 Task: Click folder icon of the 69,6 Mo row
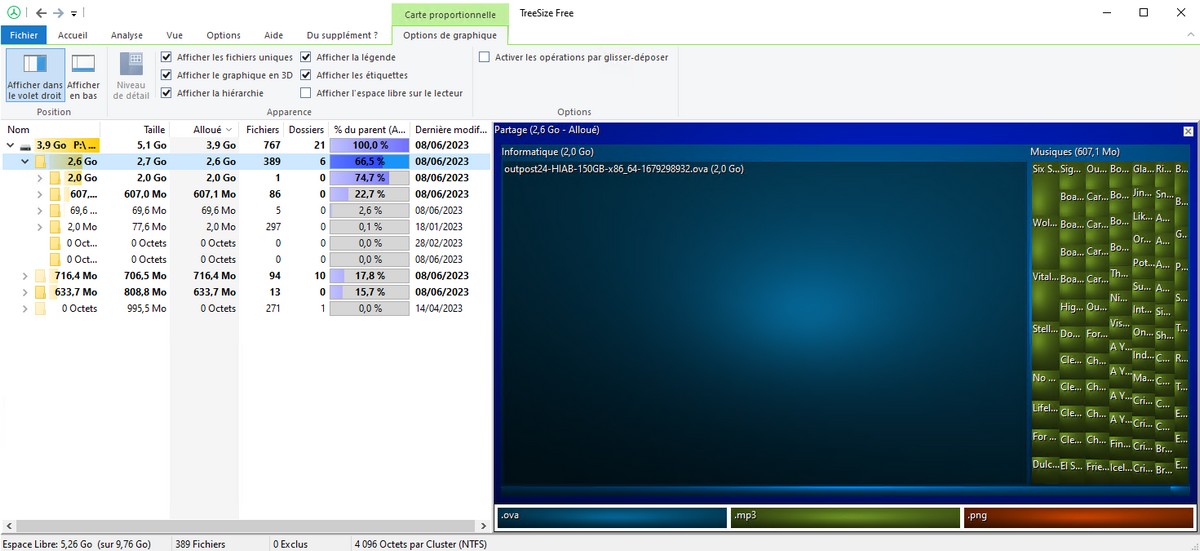tap(56, 210)
